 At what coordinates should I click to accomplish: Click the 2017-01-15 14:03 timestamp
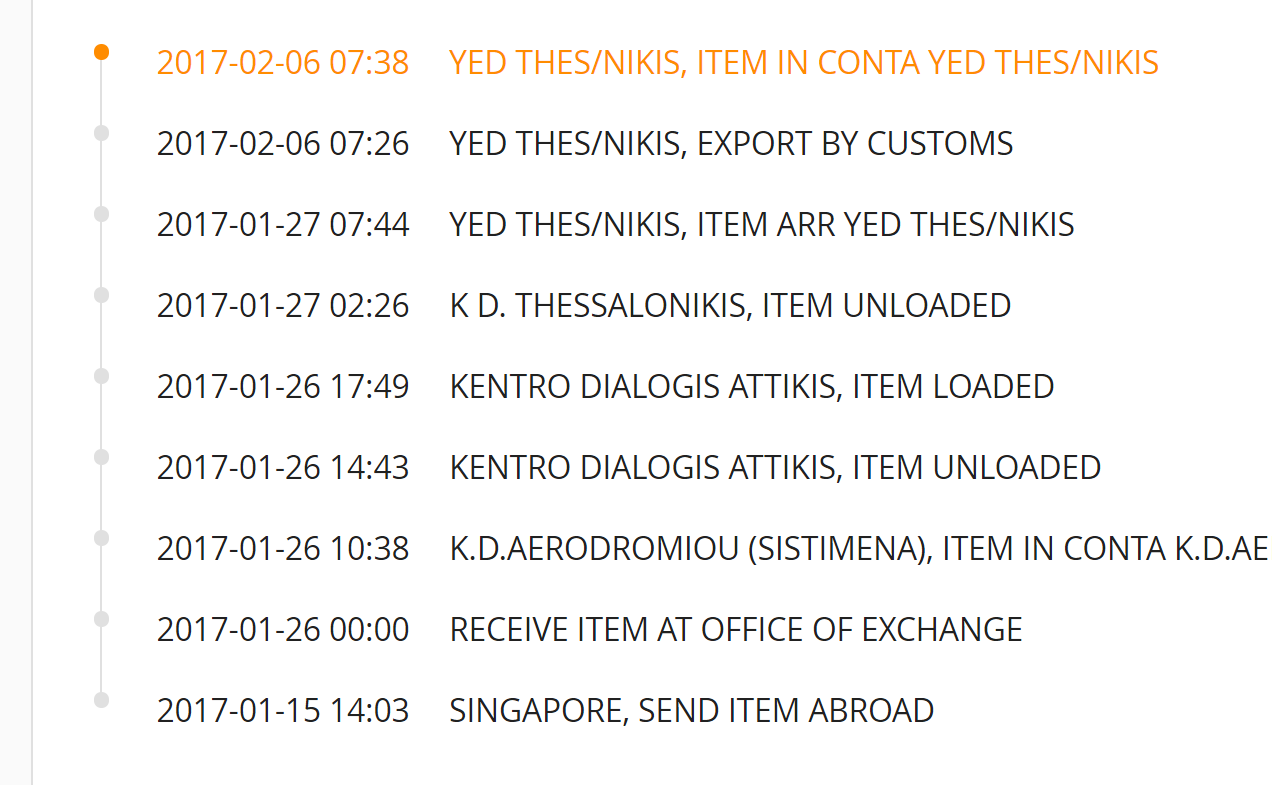tap(283, 711)
